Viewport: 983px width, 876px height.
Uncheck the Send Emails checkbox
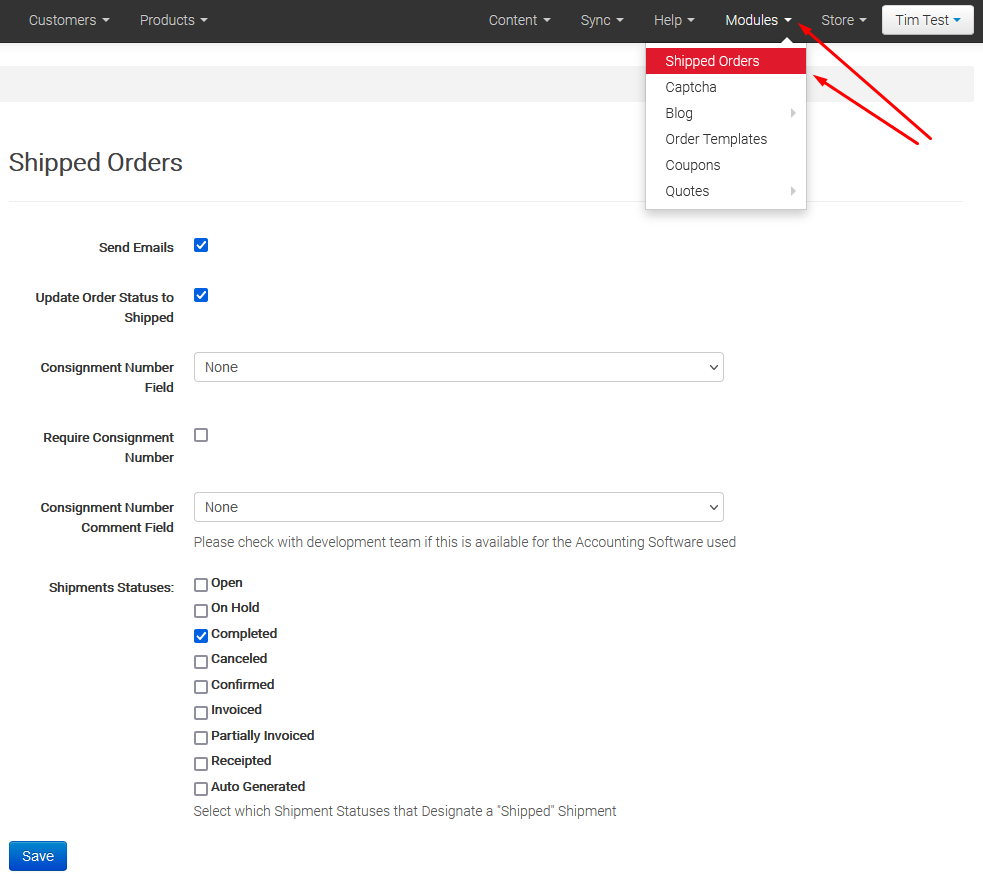pyautogui.click(x=201, y=245)
